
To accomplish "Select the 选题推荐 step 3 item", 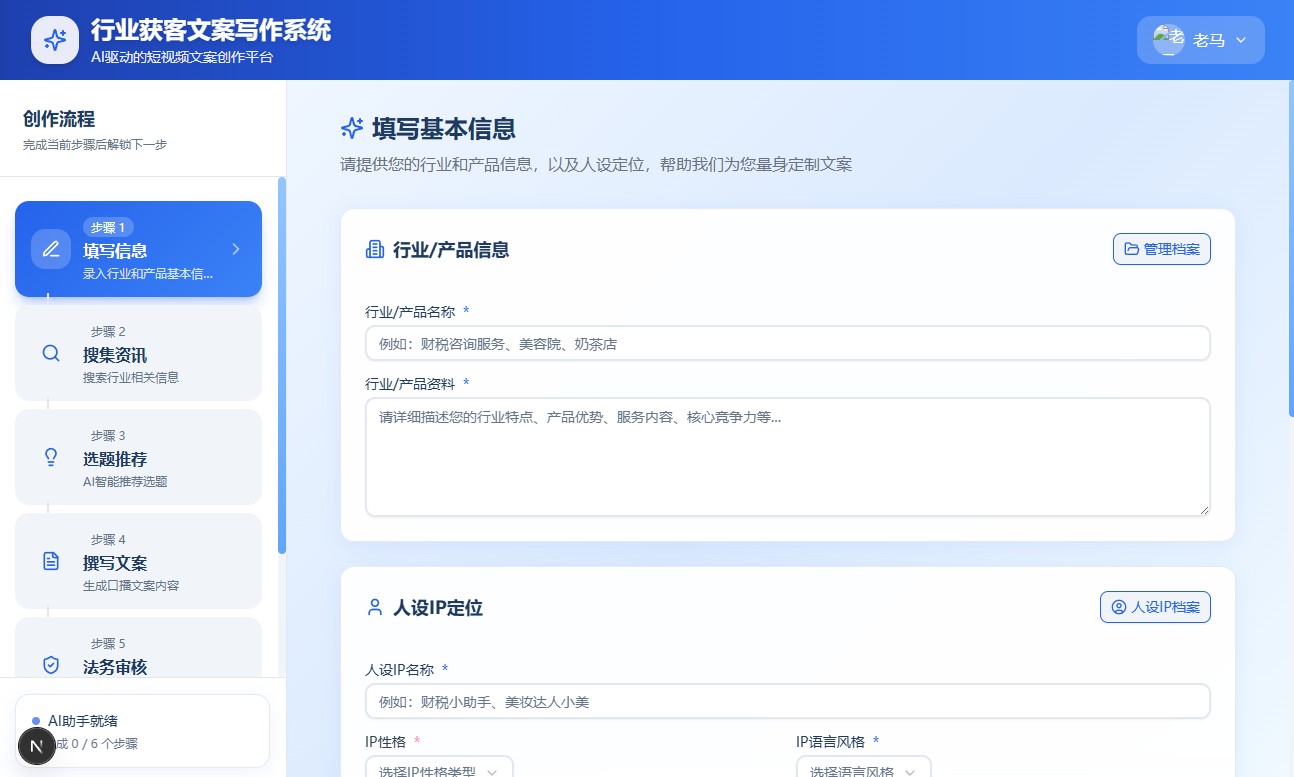I will [138, 457].
